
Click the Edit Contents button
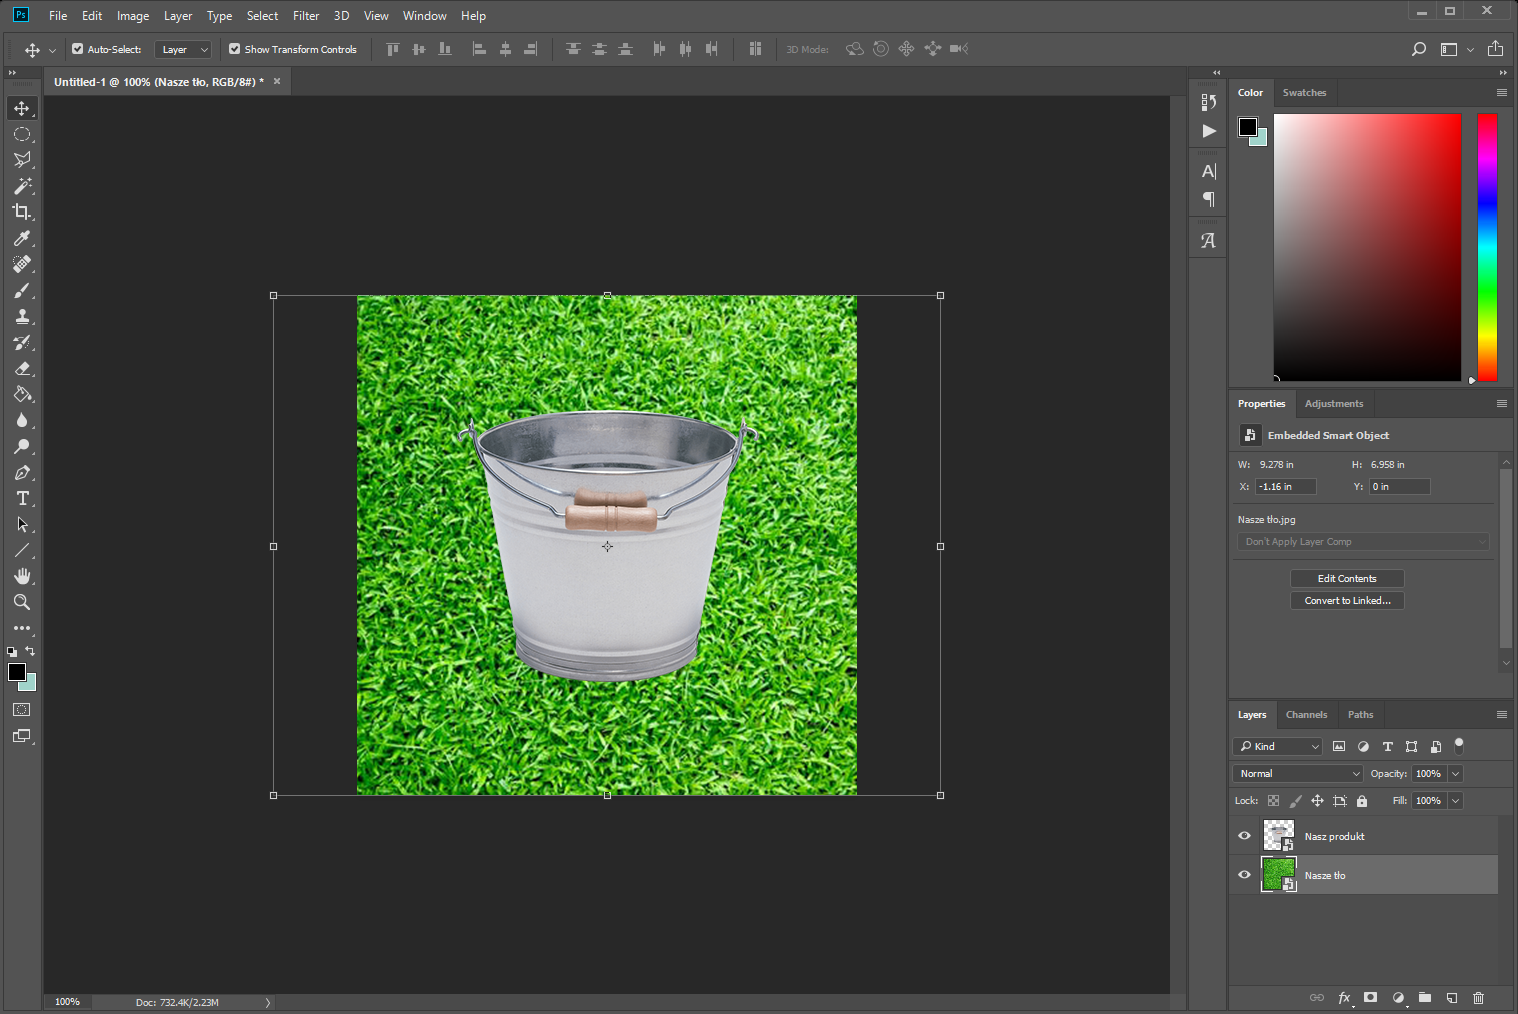click(x=1347, y=579)
